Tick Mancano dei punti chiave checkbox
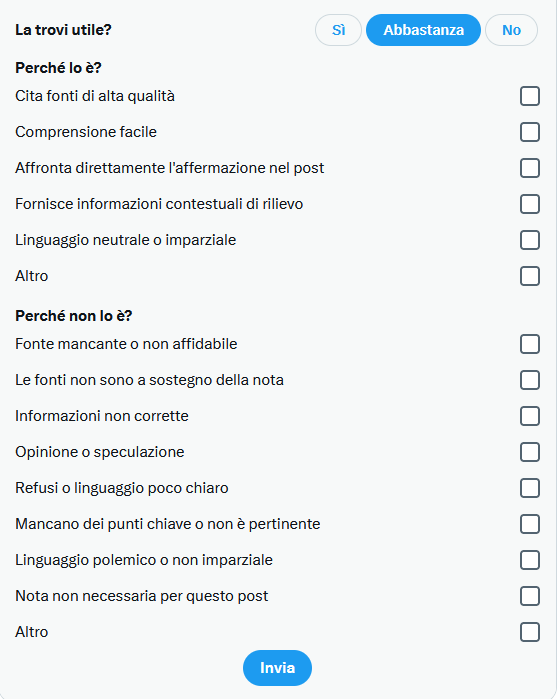557x699 pixels. pyautogui.click(x=530, y=524)
